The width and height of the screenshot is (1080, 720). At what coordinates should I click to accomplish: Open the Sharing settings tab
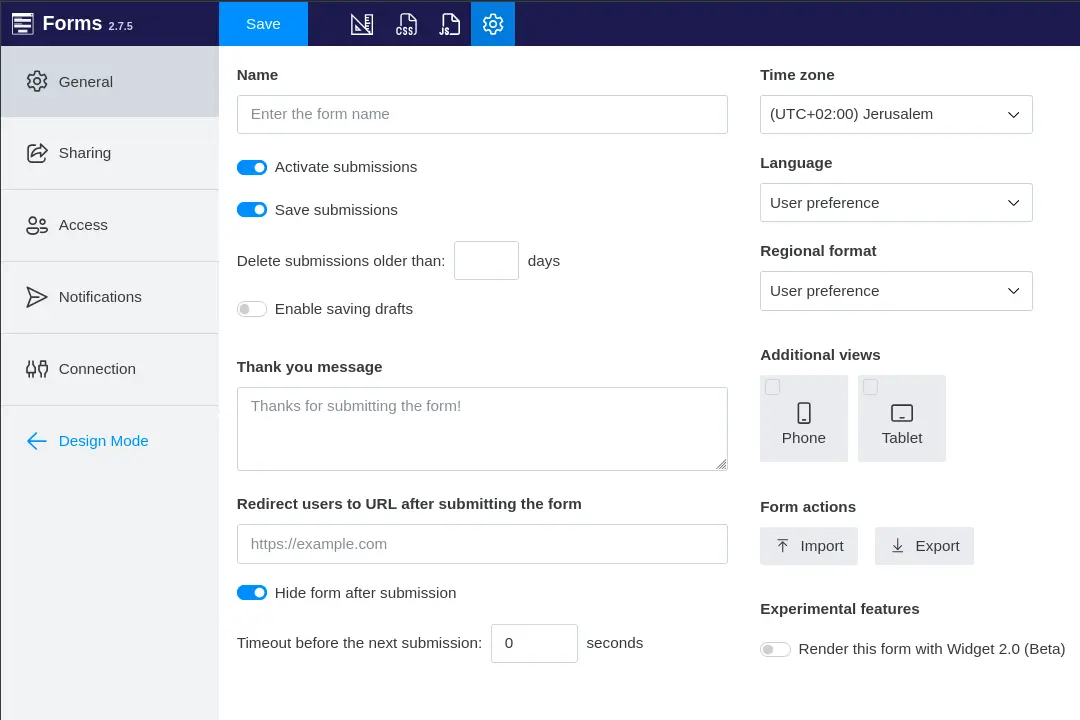point(110,153)
